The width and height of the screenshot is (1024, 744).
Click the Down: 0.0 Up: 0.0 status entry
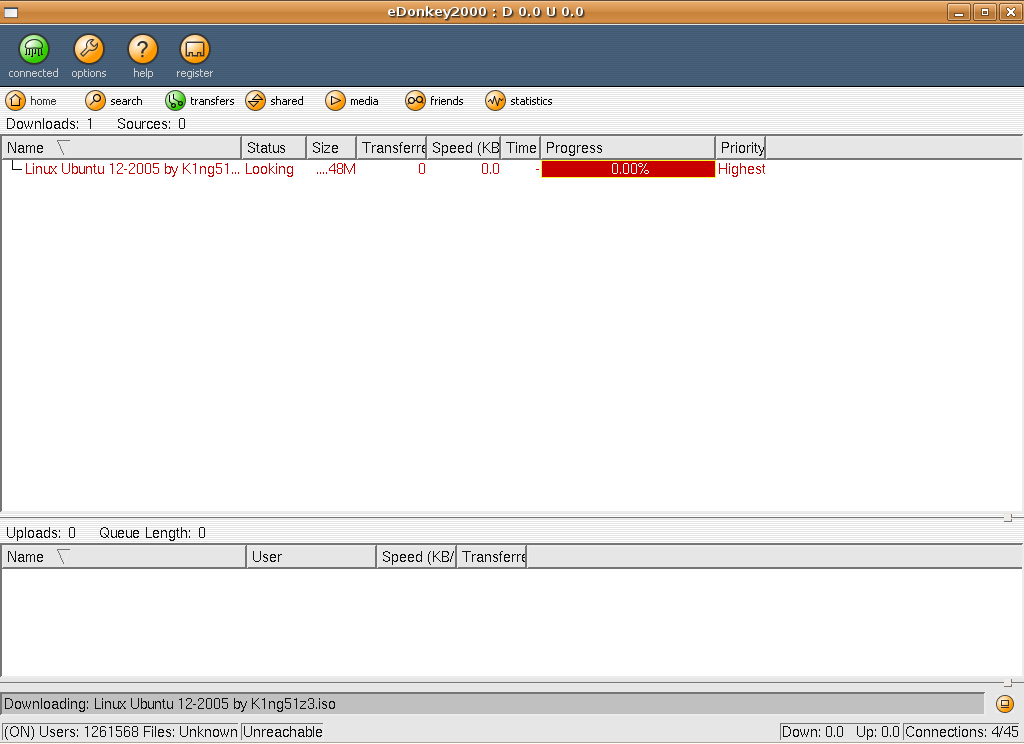(840, 732)
